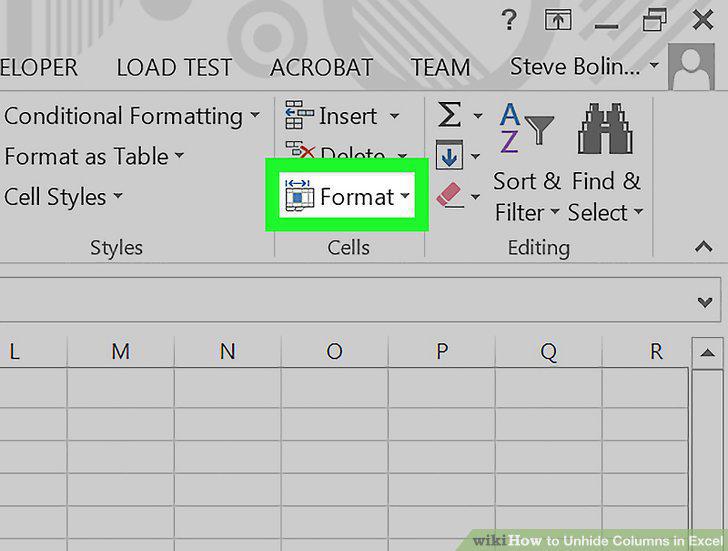Click the formula bar input area
The image size is (728, 551).
click(x=344, y=300)
